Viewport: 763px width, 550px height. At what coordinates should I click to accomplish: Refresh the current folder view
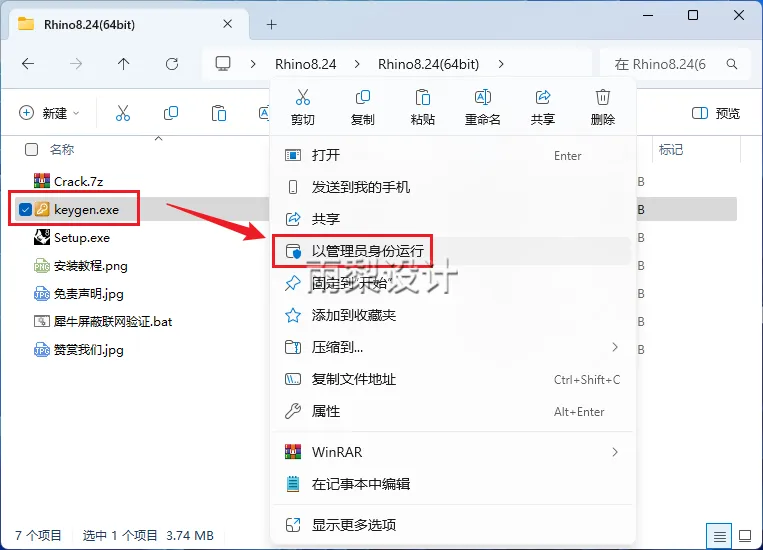pyautogui.click(x=172, y=64)
